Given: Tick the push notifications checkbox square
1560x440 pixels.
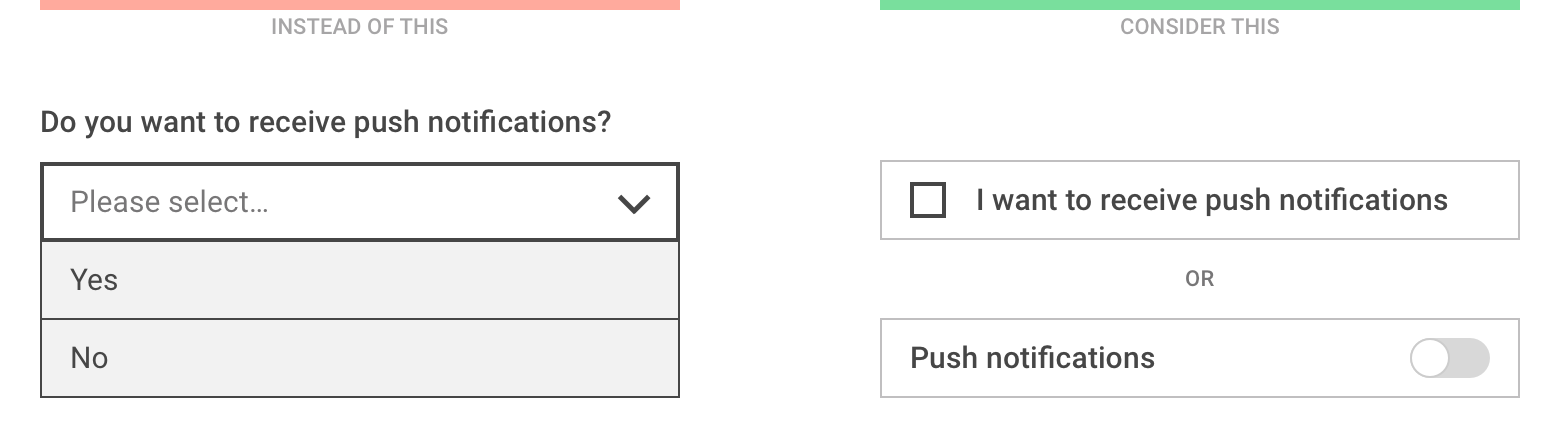Looking at the screenshot, I should click(928, 201).
